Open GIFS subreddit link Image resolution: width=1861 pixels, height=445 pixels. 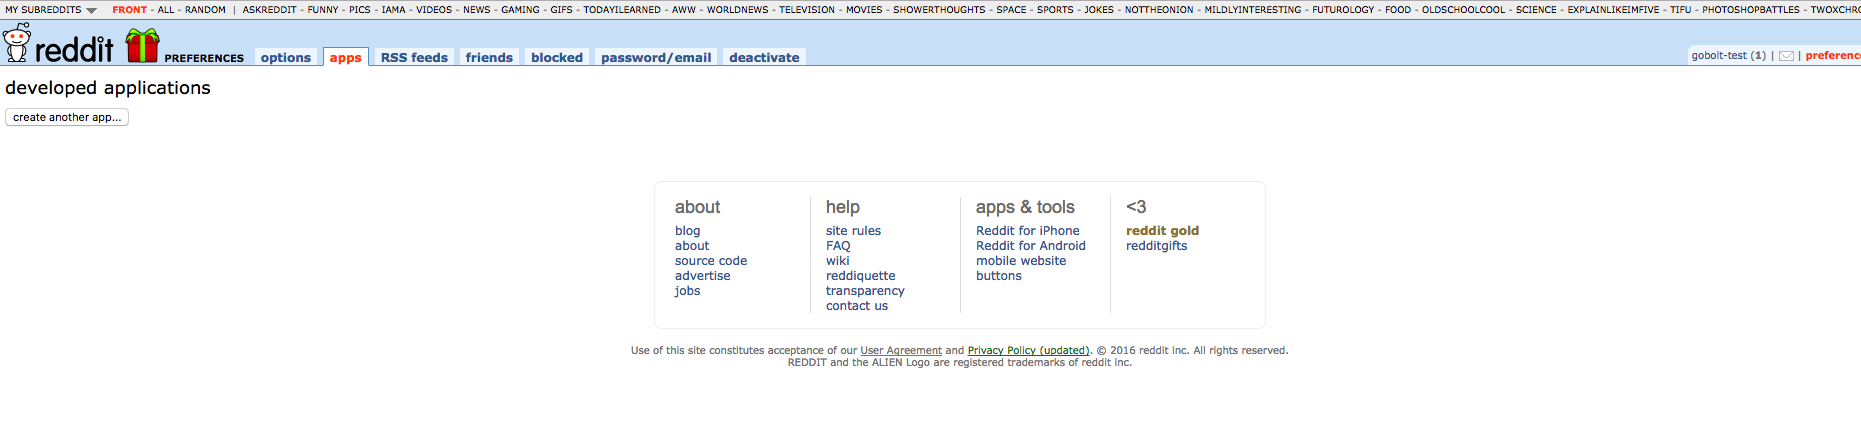[x=562, y=10]
